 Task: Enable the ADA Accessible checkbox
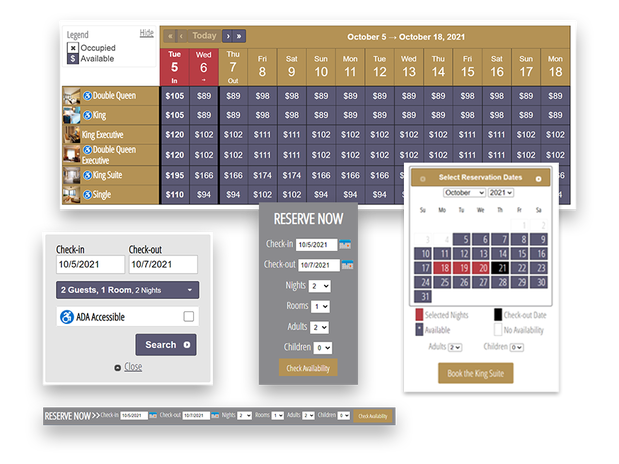(188, 317)
